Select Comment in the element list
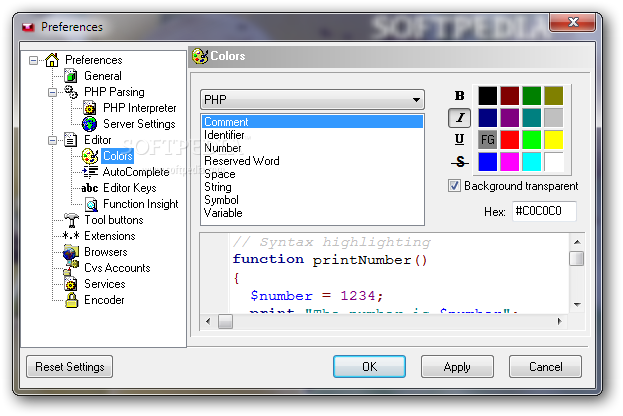Screen dimensions: 623x416 coord(312,122)
